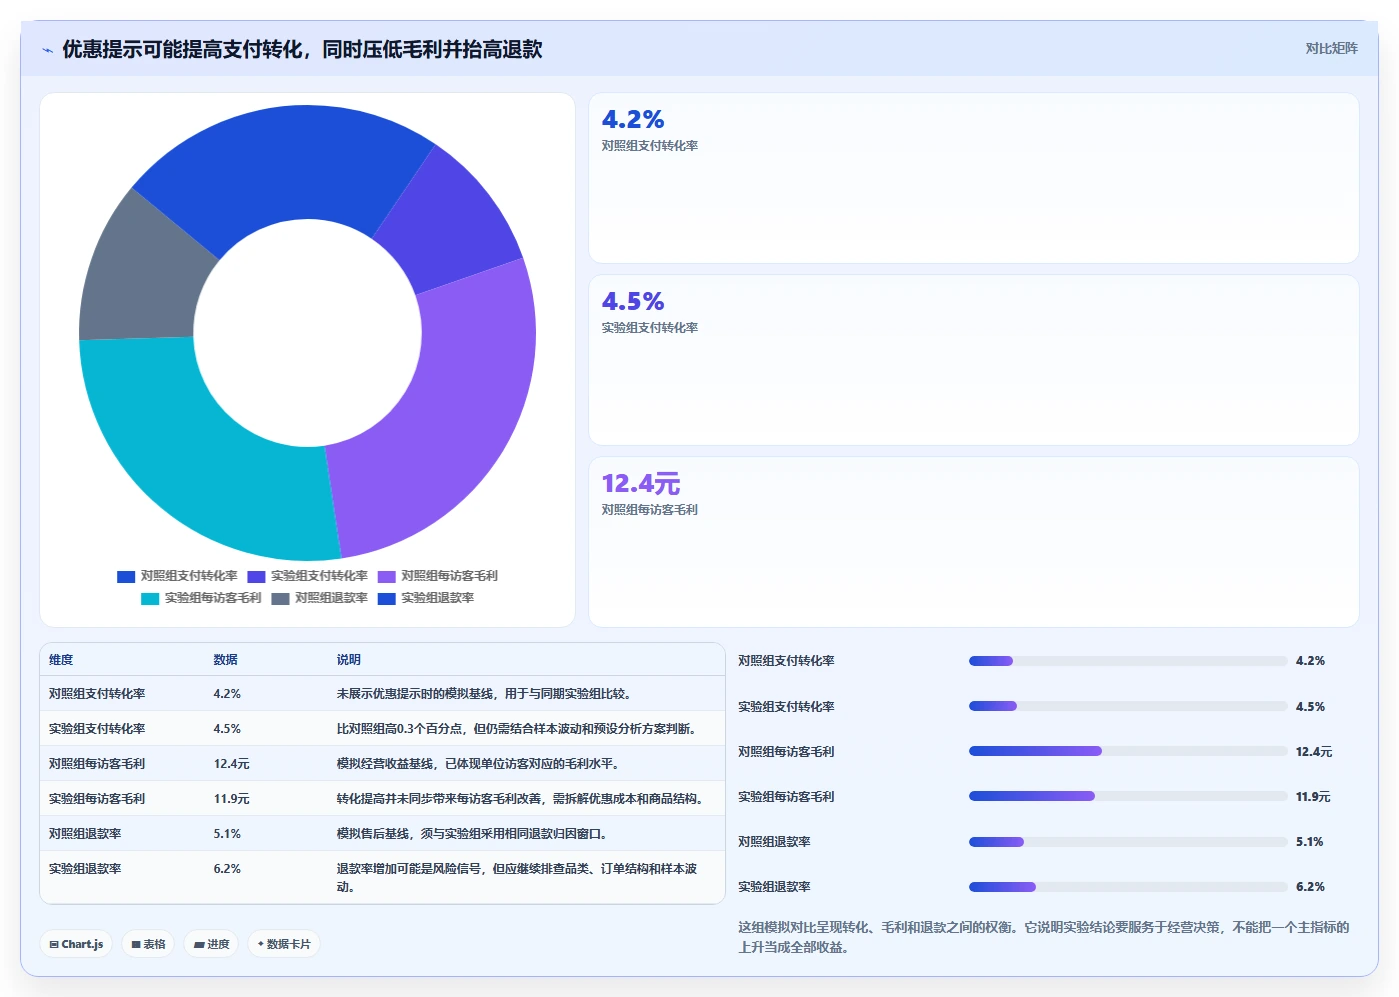
Task: Toggle 对照组退款率 legend item in chart
Action: pyautogui.click(x=319, y=598)
